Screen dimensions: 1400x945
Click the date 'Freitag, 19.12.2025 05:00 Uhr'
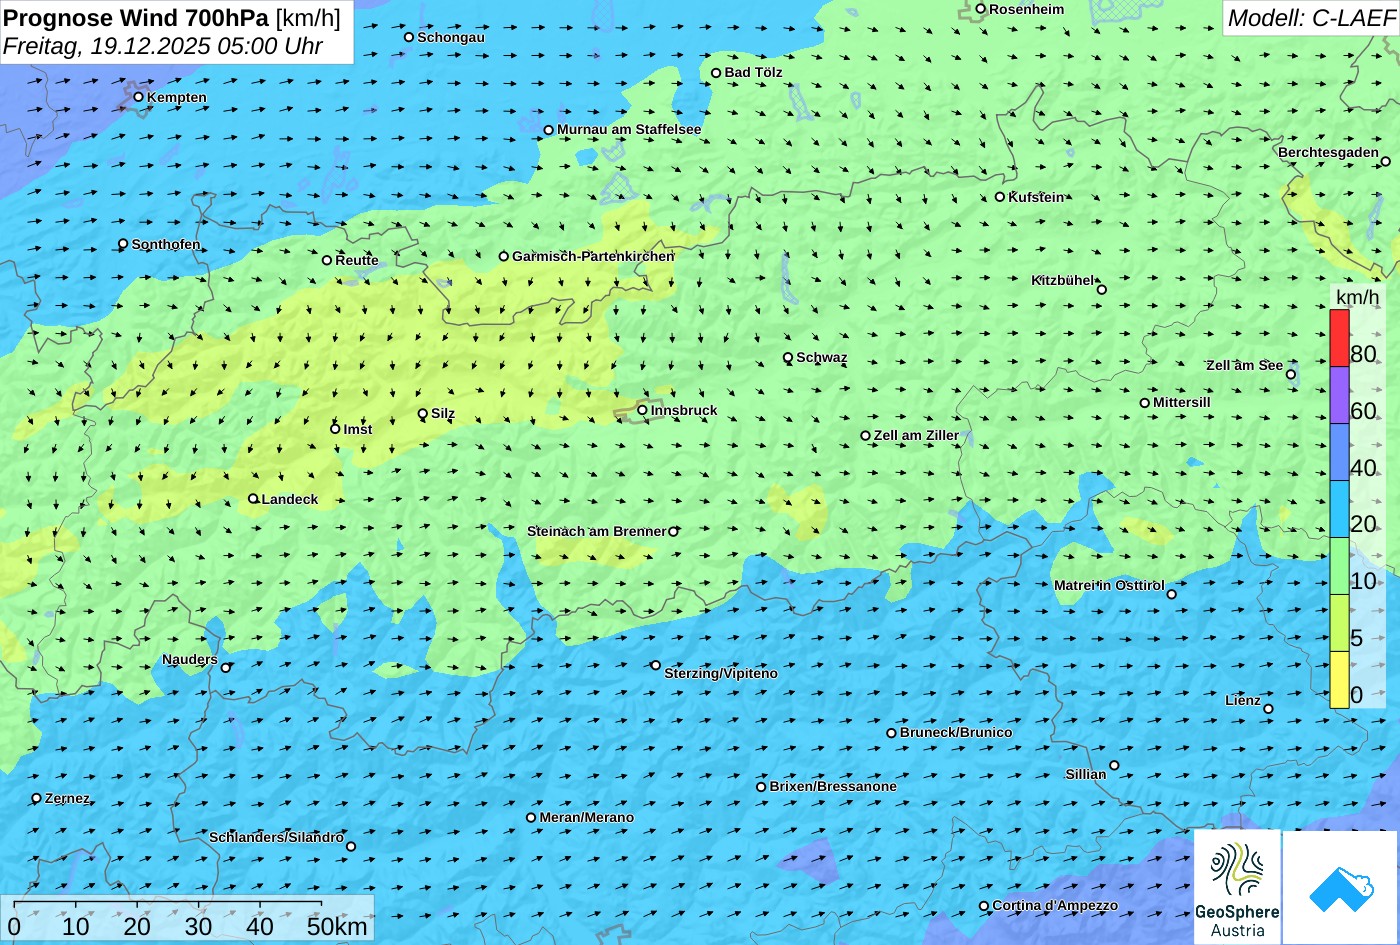point(163,46)
